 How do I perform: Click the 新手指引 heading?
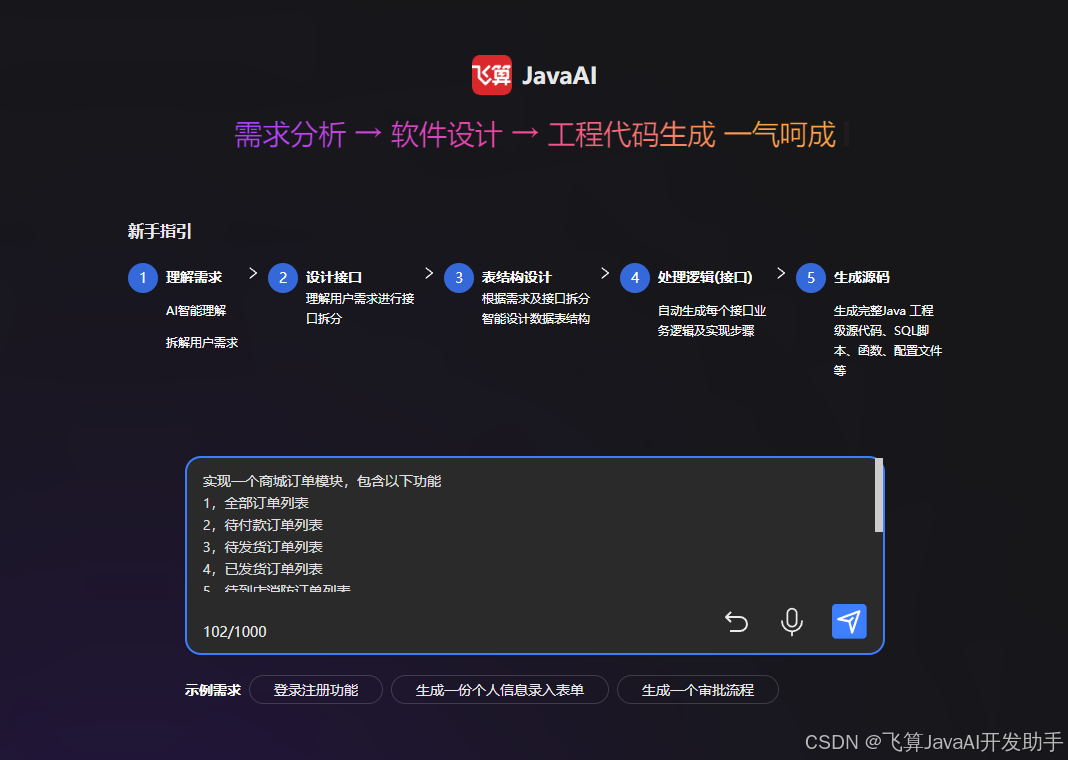pos(159,232)
